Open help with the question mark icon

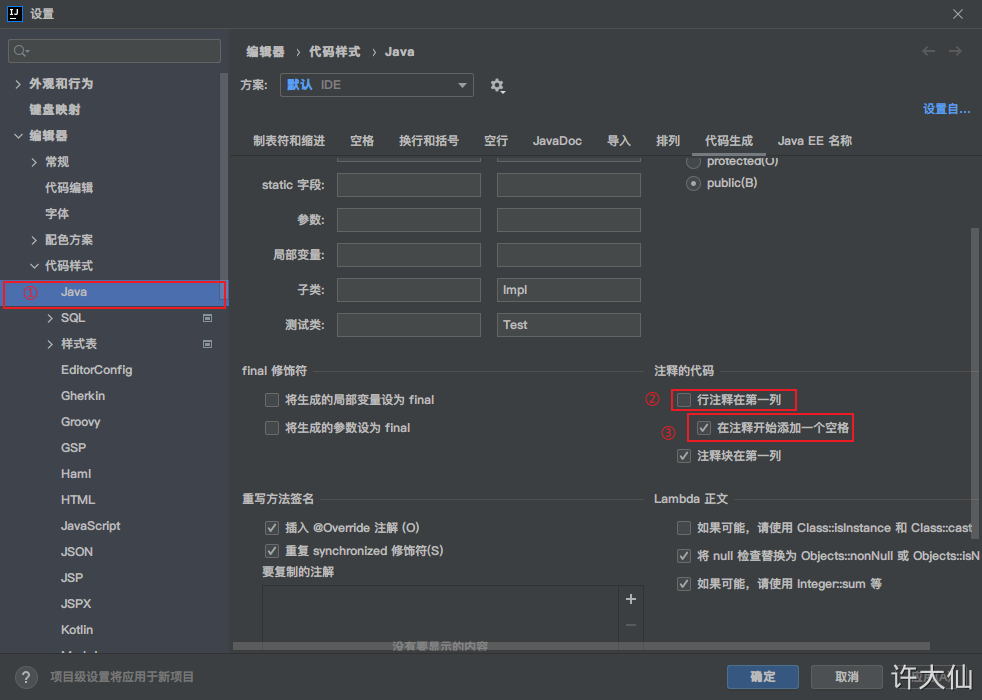point(26,677)
